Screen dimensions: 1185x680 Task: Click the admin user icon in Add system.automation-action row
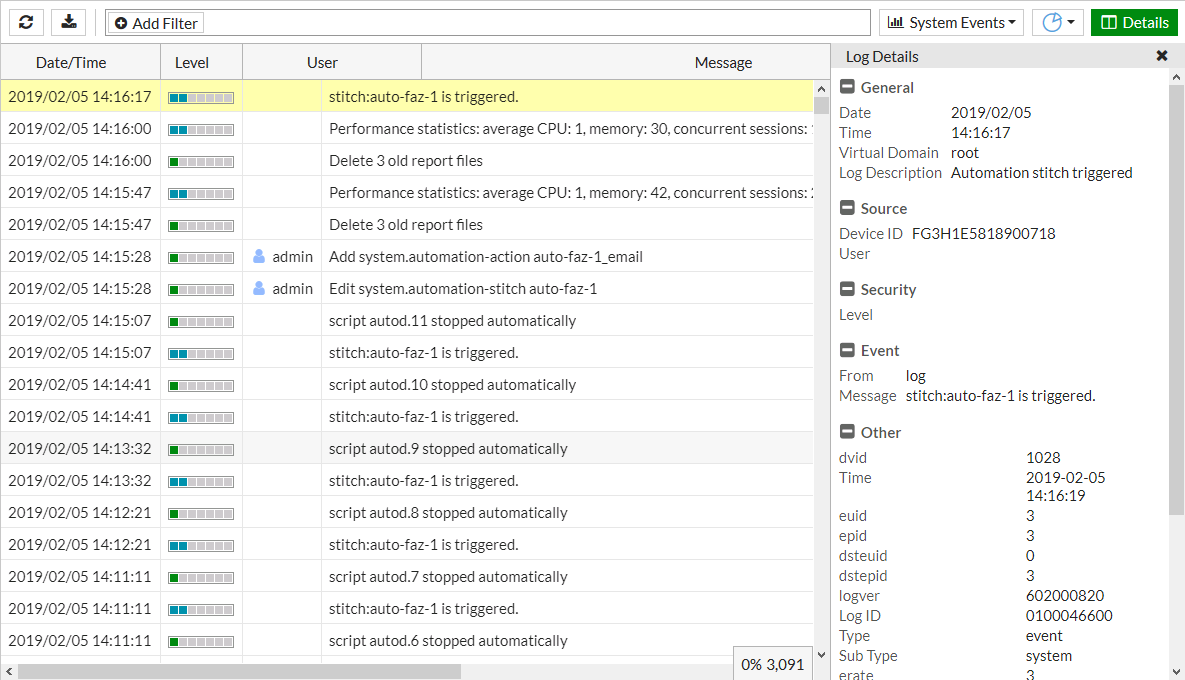pos(259,257)
